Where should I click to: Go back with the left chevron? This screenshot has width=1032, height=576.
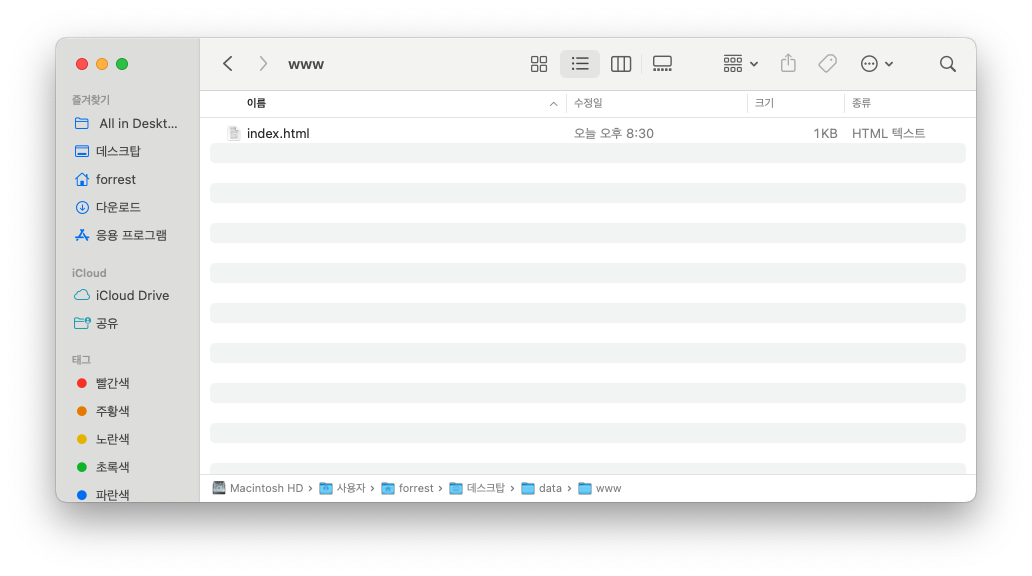point(228,64)
